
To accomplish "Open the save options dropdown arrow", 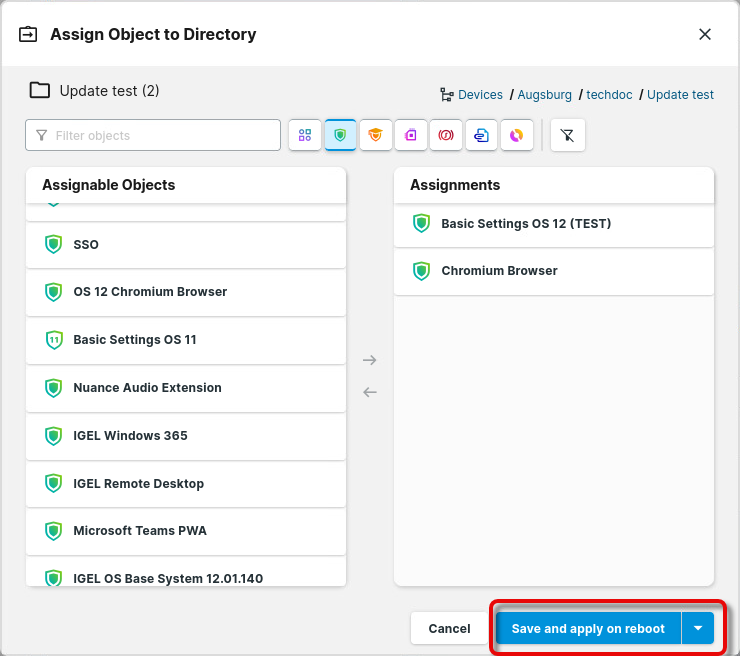I will (x=698, y=629).
